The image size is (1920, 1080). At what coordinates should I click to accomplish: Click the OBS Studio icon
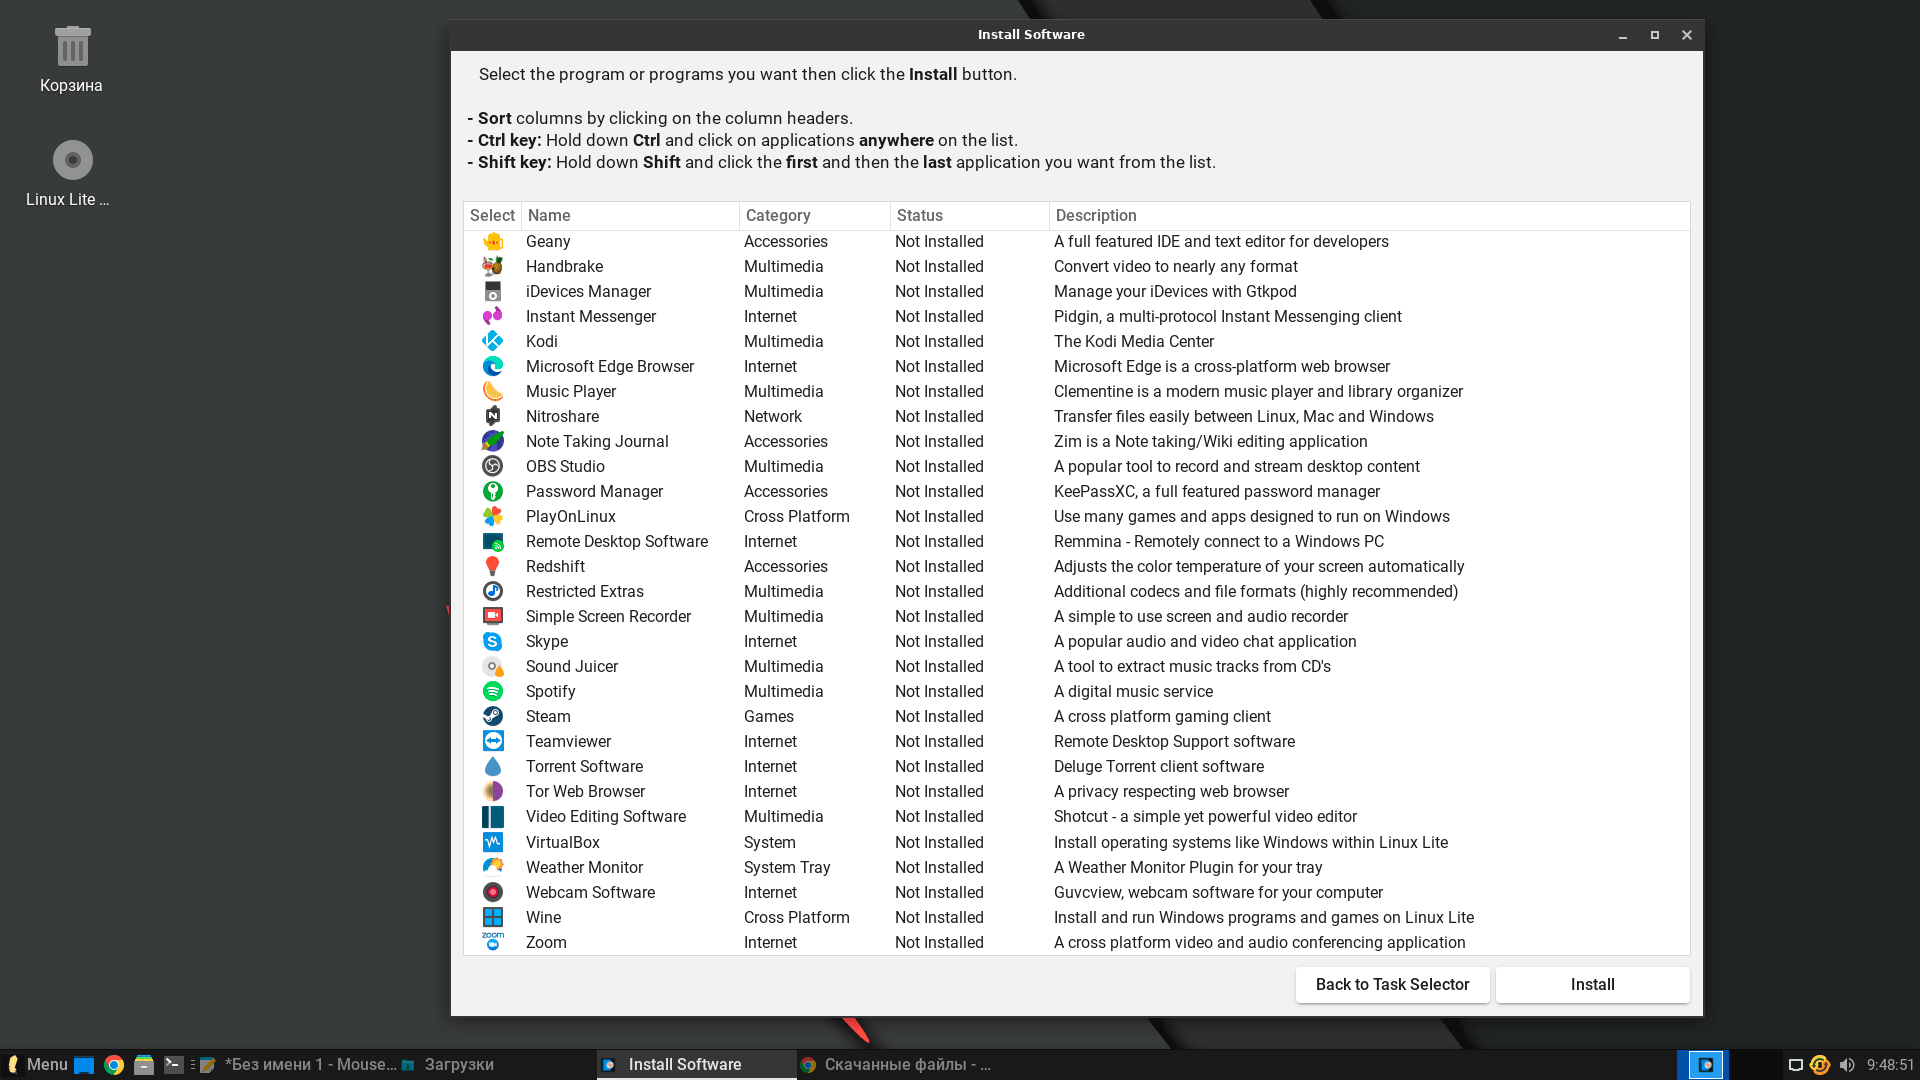492,466
